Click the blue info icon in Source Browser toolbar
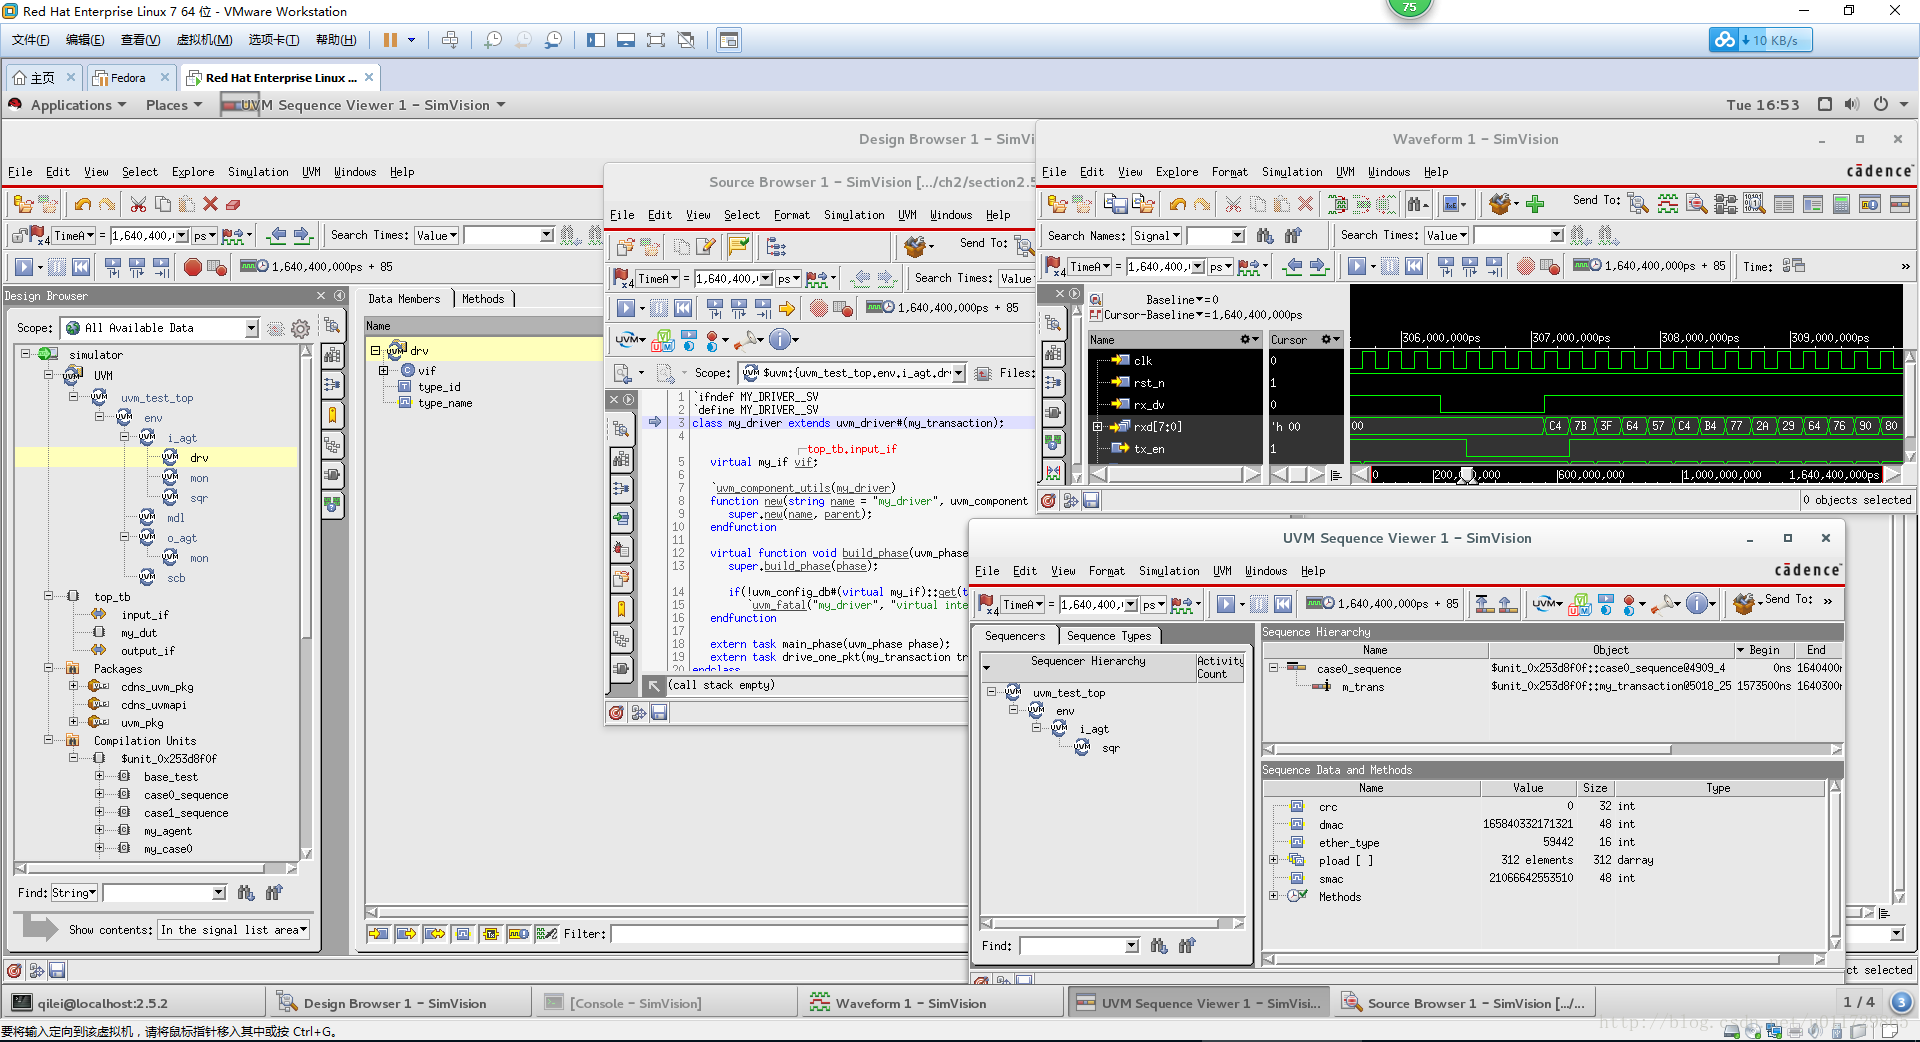 780,340
